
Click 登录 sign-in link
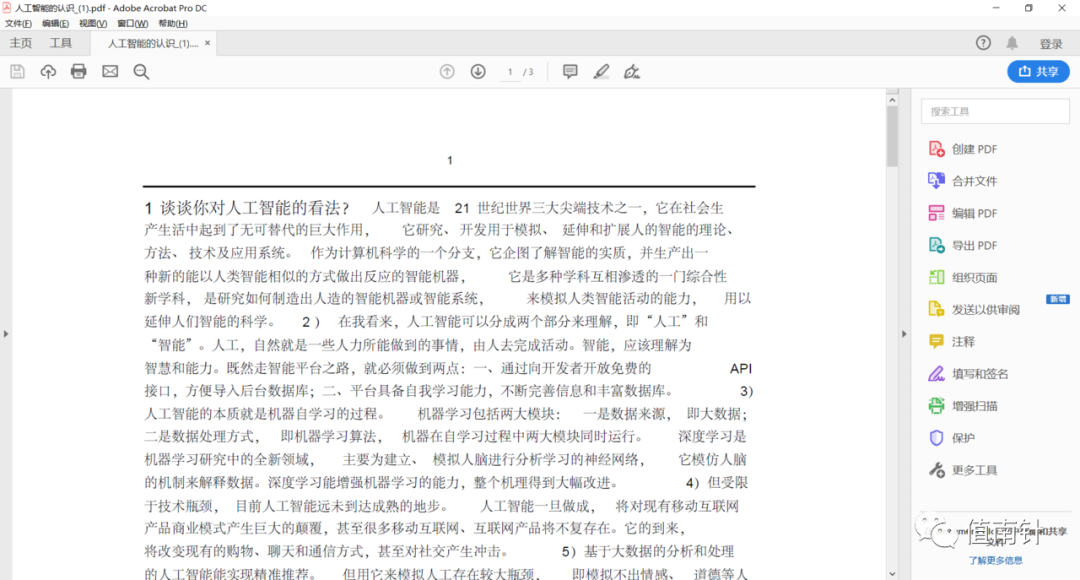(x=1050, y=44)
